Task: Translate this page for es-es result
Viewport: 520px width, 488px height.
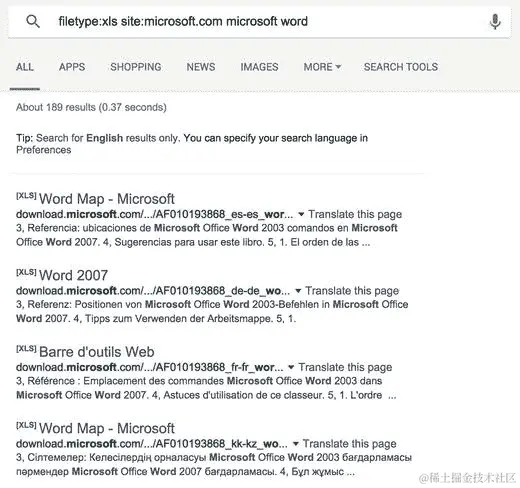Action: [x=355, y=214]
